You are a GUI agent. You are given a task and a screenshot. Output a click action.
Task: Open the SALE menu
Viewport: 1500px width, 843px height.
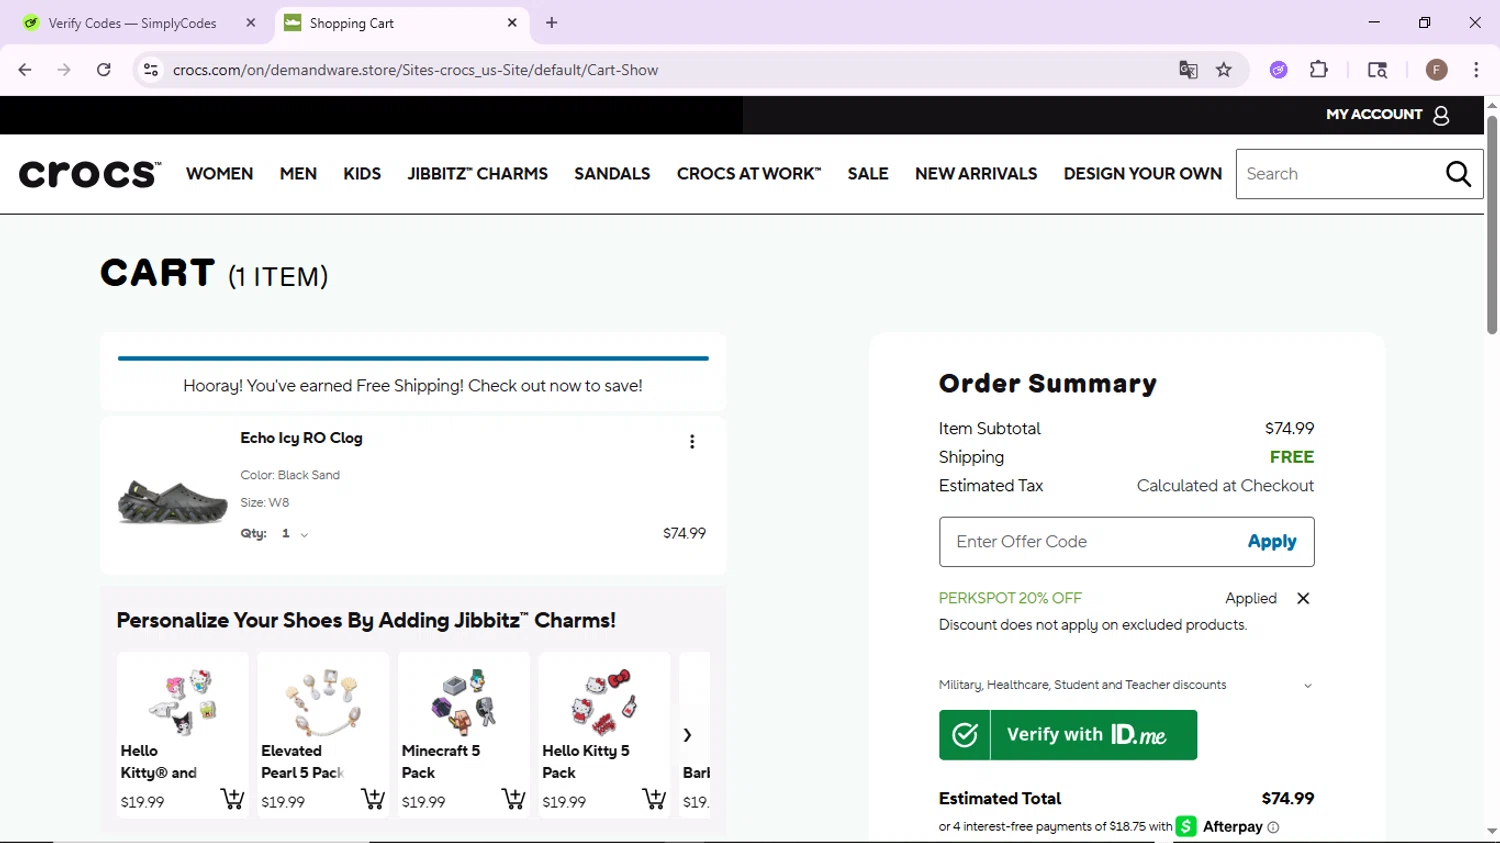(x=868, y=174)
